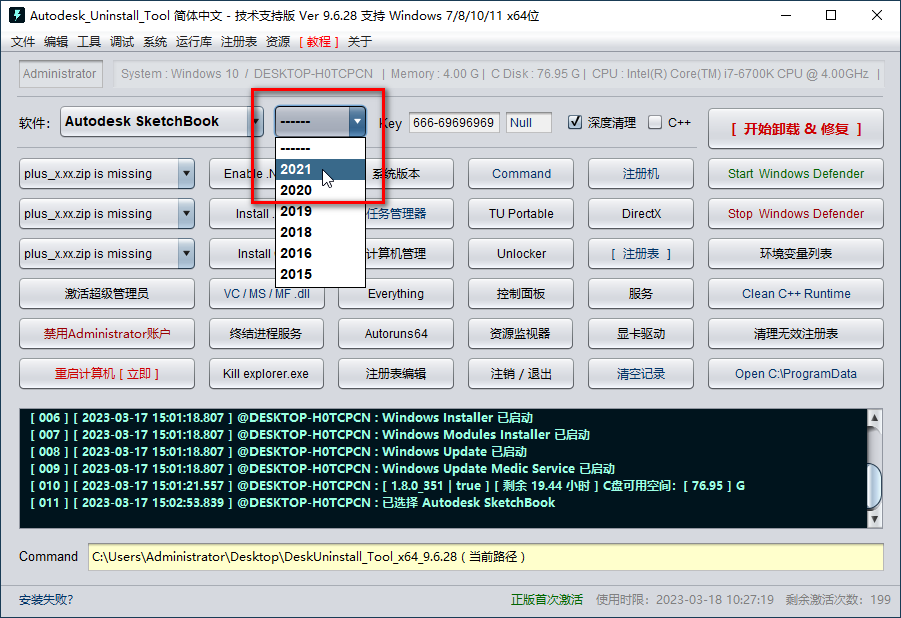Click 激活超级管理员 button
Image resolution: width=901 pixels, height=618 pixels.
pyautogui.click(x=107, y=294)
